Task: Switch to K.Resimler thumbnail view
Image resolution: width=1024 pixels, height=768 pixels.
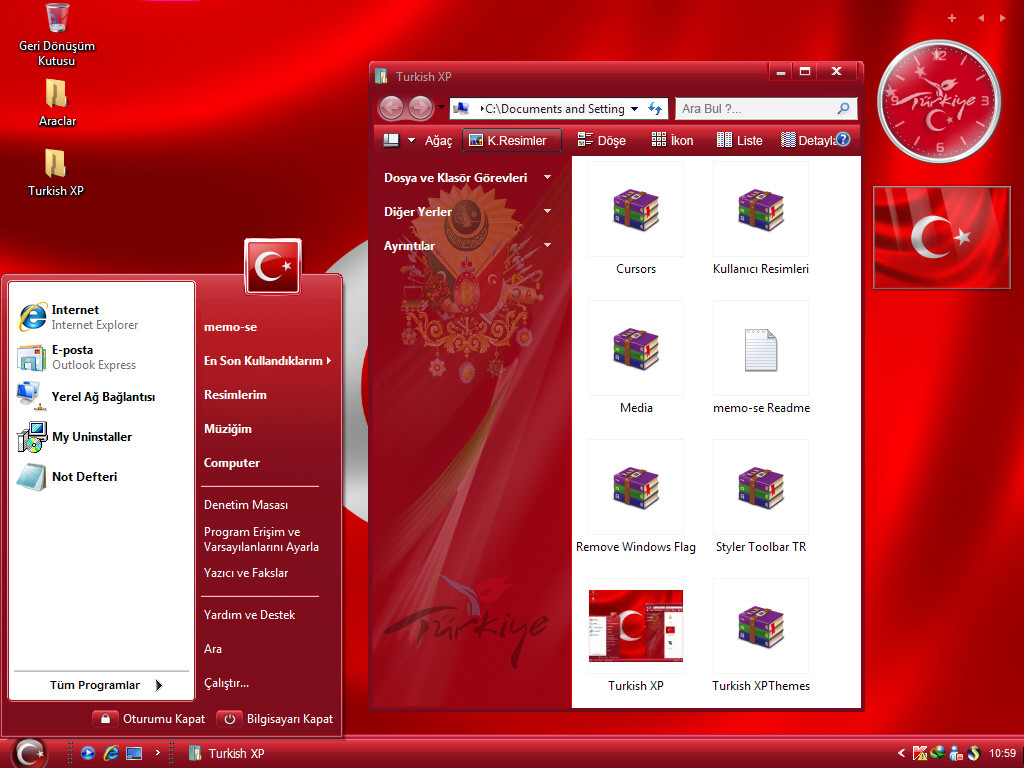Action: click(511, 140)
